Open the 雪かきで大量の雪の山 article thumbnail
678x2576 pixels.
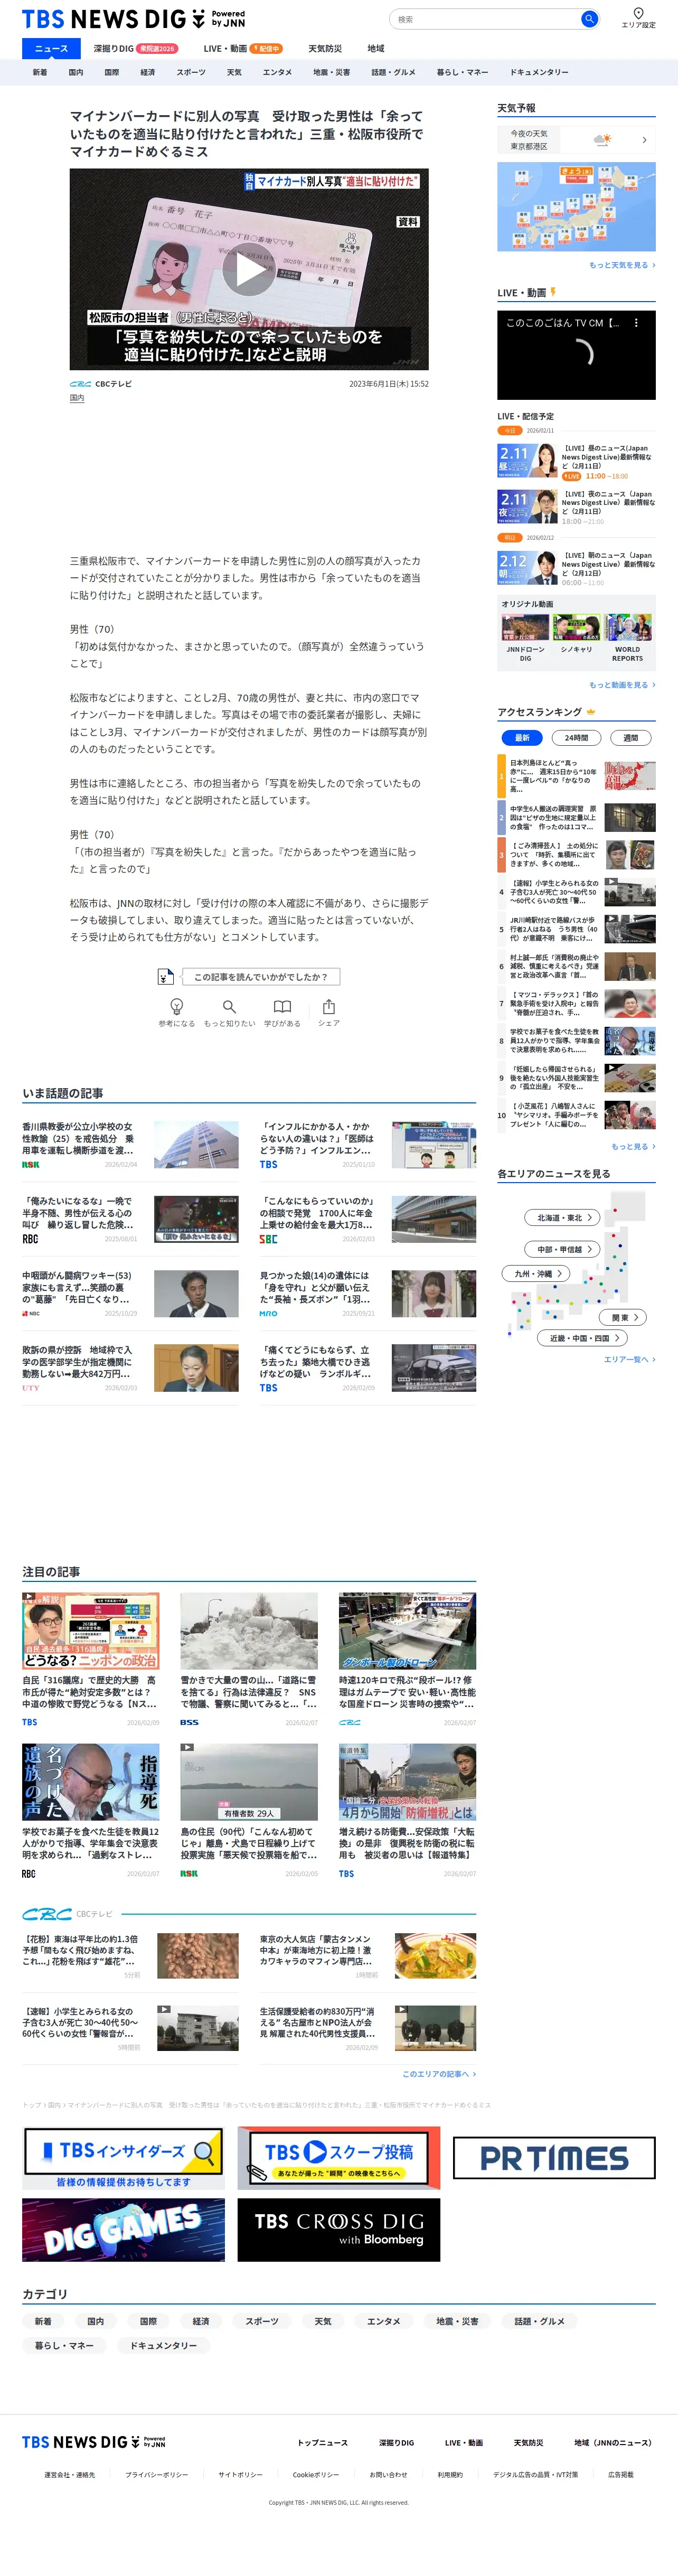click(x=249, y=1631)
